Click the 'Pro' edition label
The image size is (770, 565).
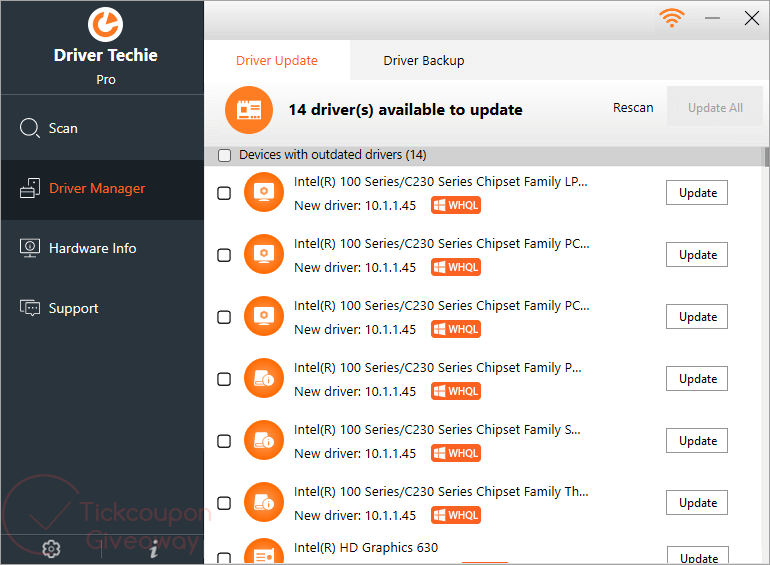[106, 80]
